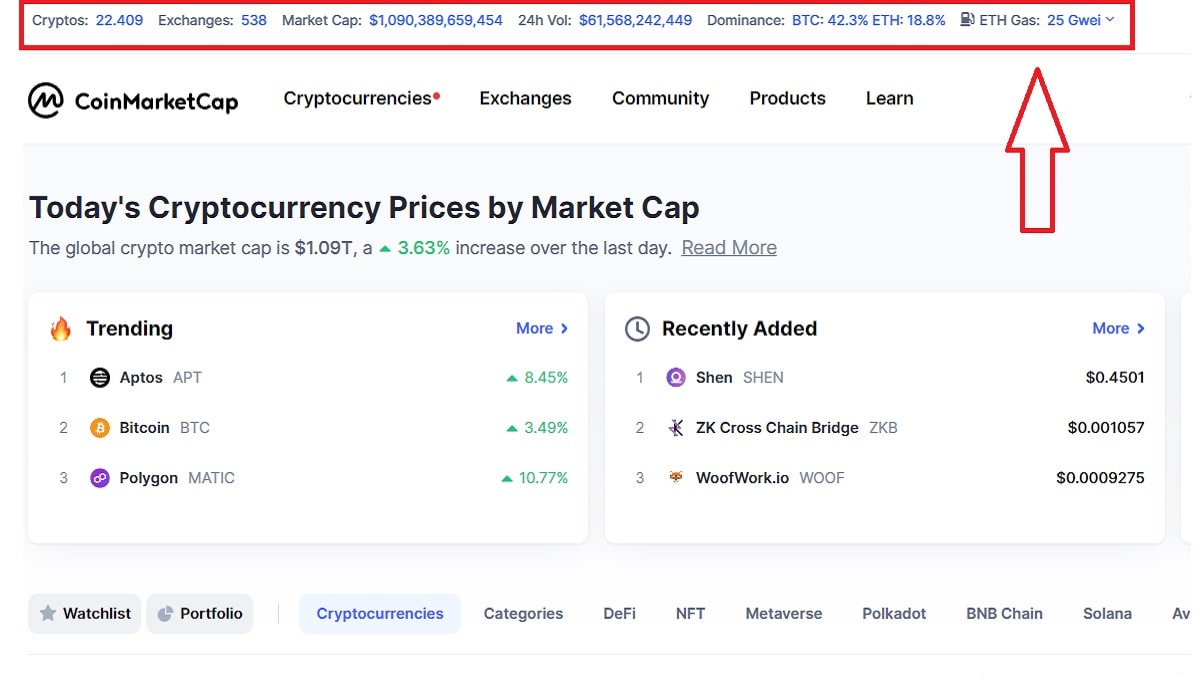Viewport: 1200px width, 675px height.
Task: Click the clock icon beside Recently Added
Action: pyautogui.click(x=640, y=327)
